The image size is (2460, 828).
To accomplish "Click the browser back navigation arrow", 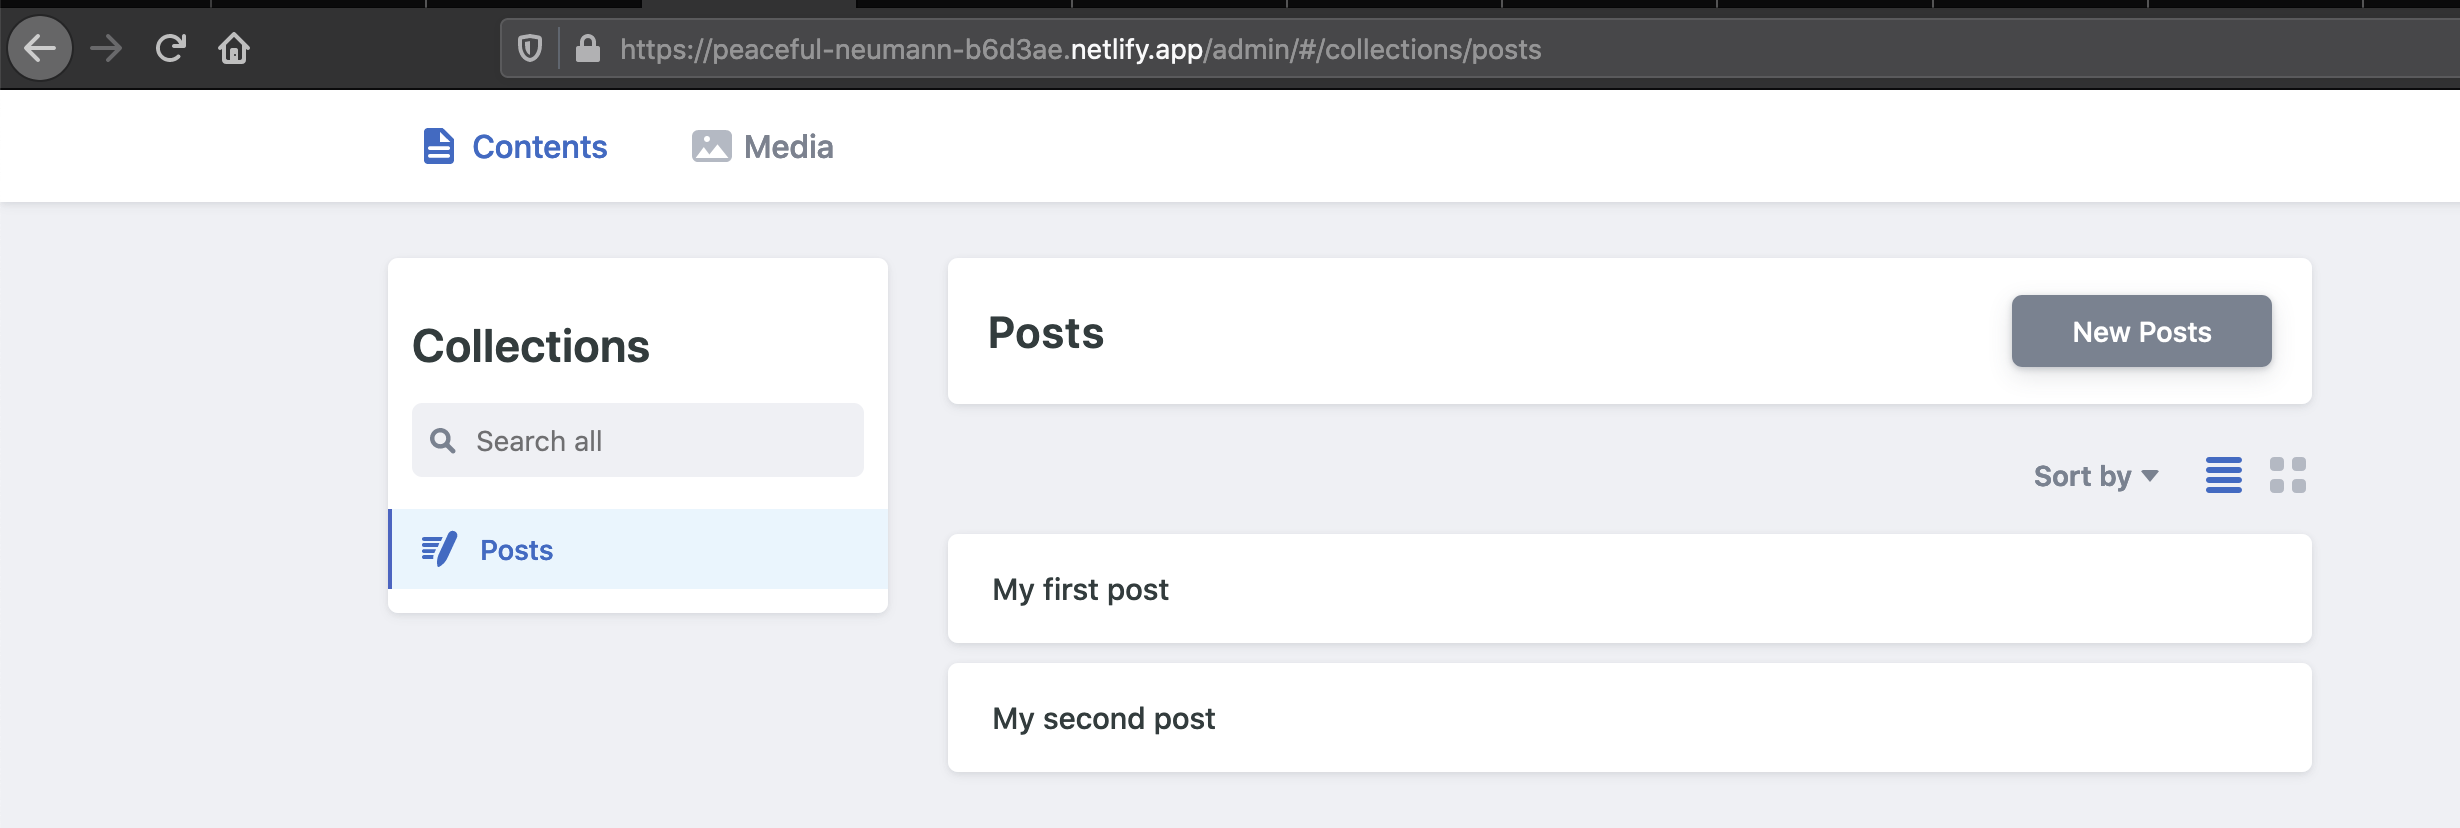I will pyautogui.click(x=40, y=47).
